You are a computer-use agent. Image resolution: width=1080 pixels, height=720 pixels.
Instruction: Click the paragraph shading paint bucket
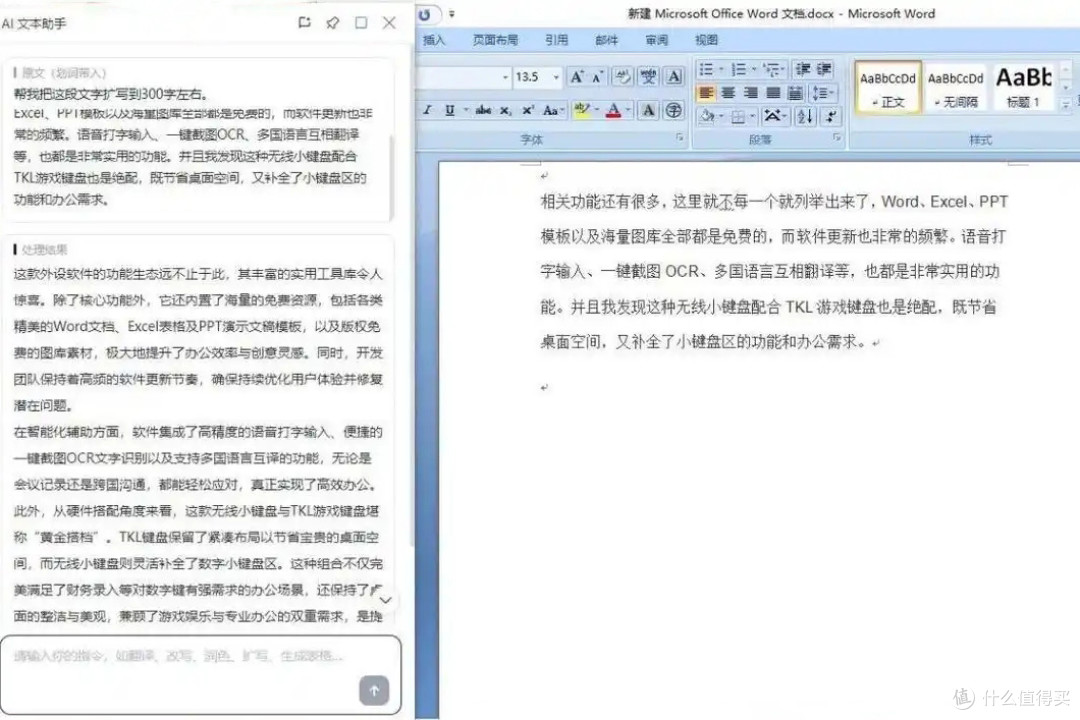(x=707, y=116)
